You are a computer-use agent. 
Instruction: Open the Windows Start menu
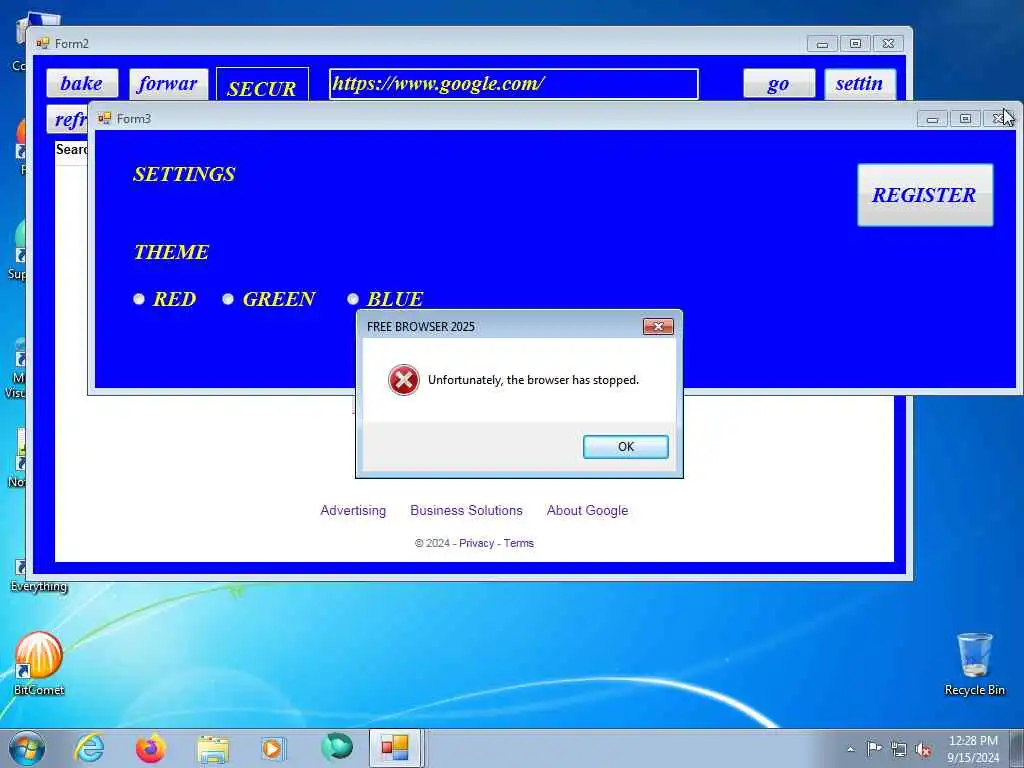point(27,748)
